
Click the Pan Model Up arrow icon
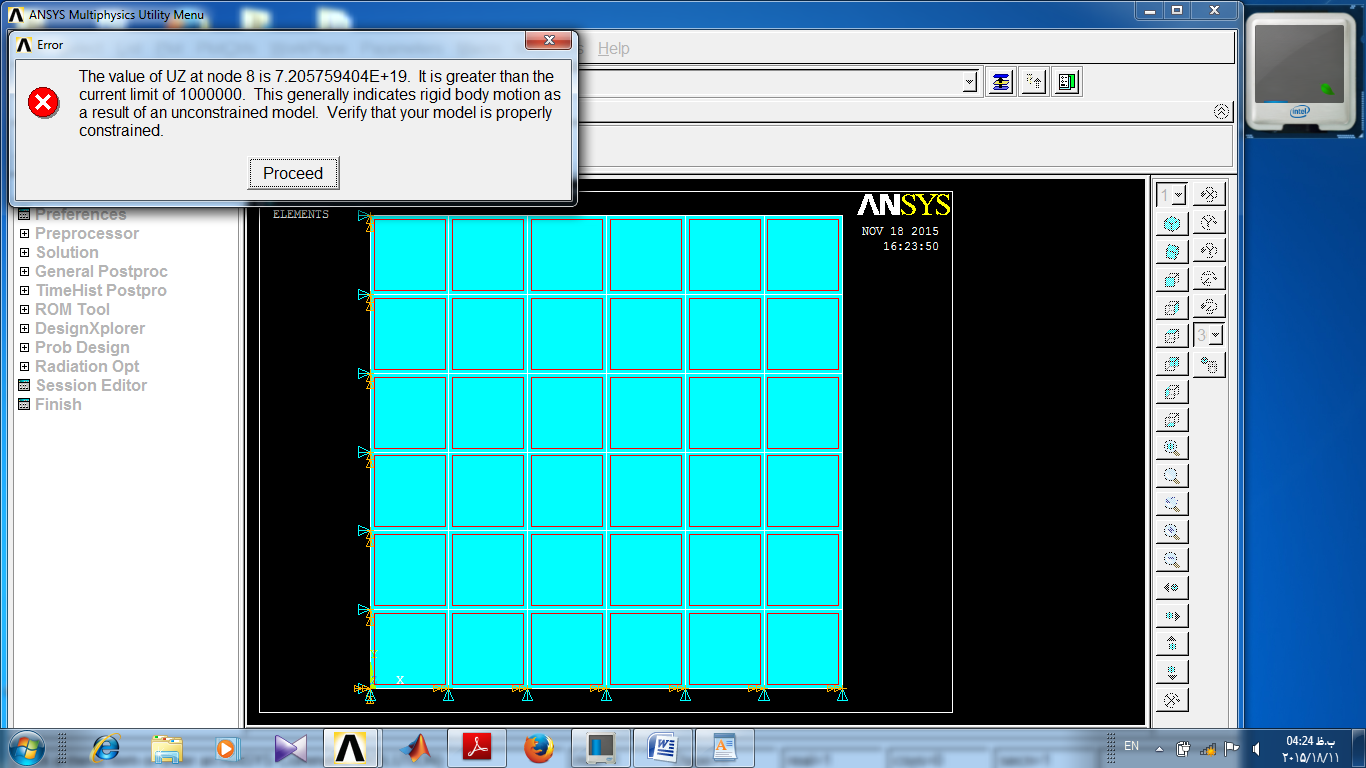pos(1172,644)
